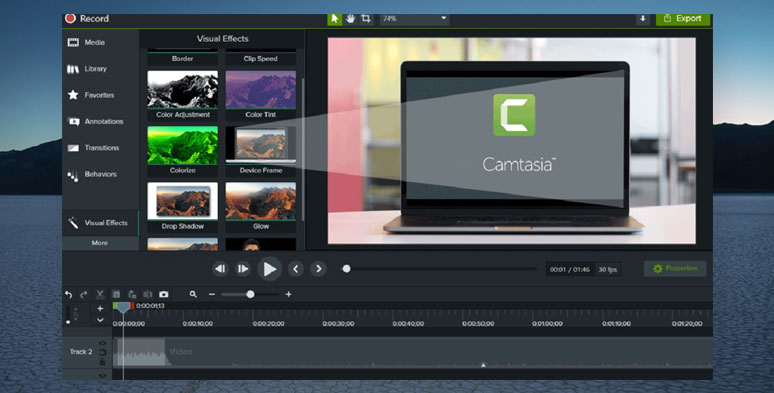774x393 pixels.
Task: Cut the selection with the scissors icon
Action: click(x=100, y=294)
